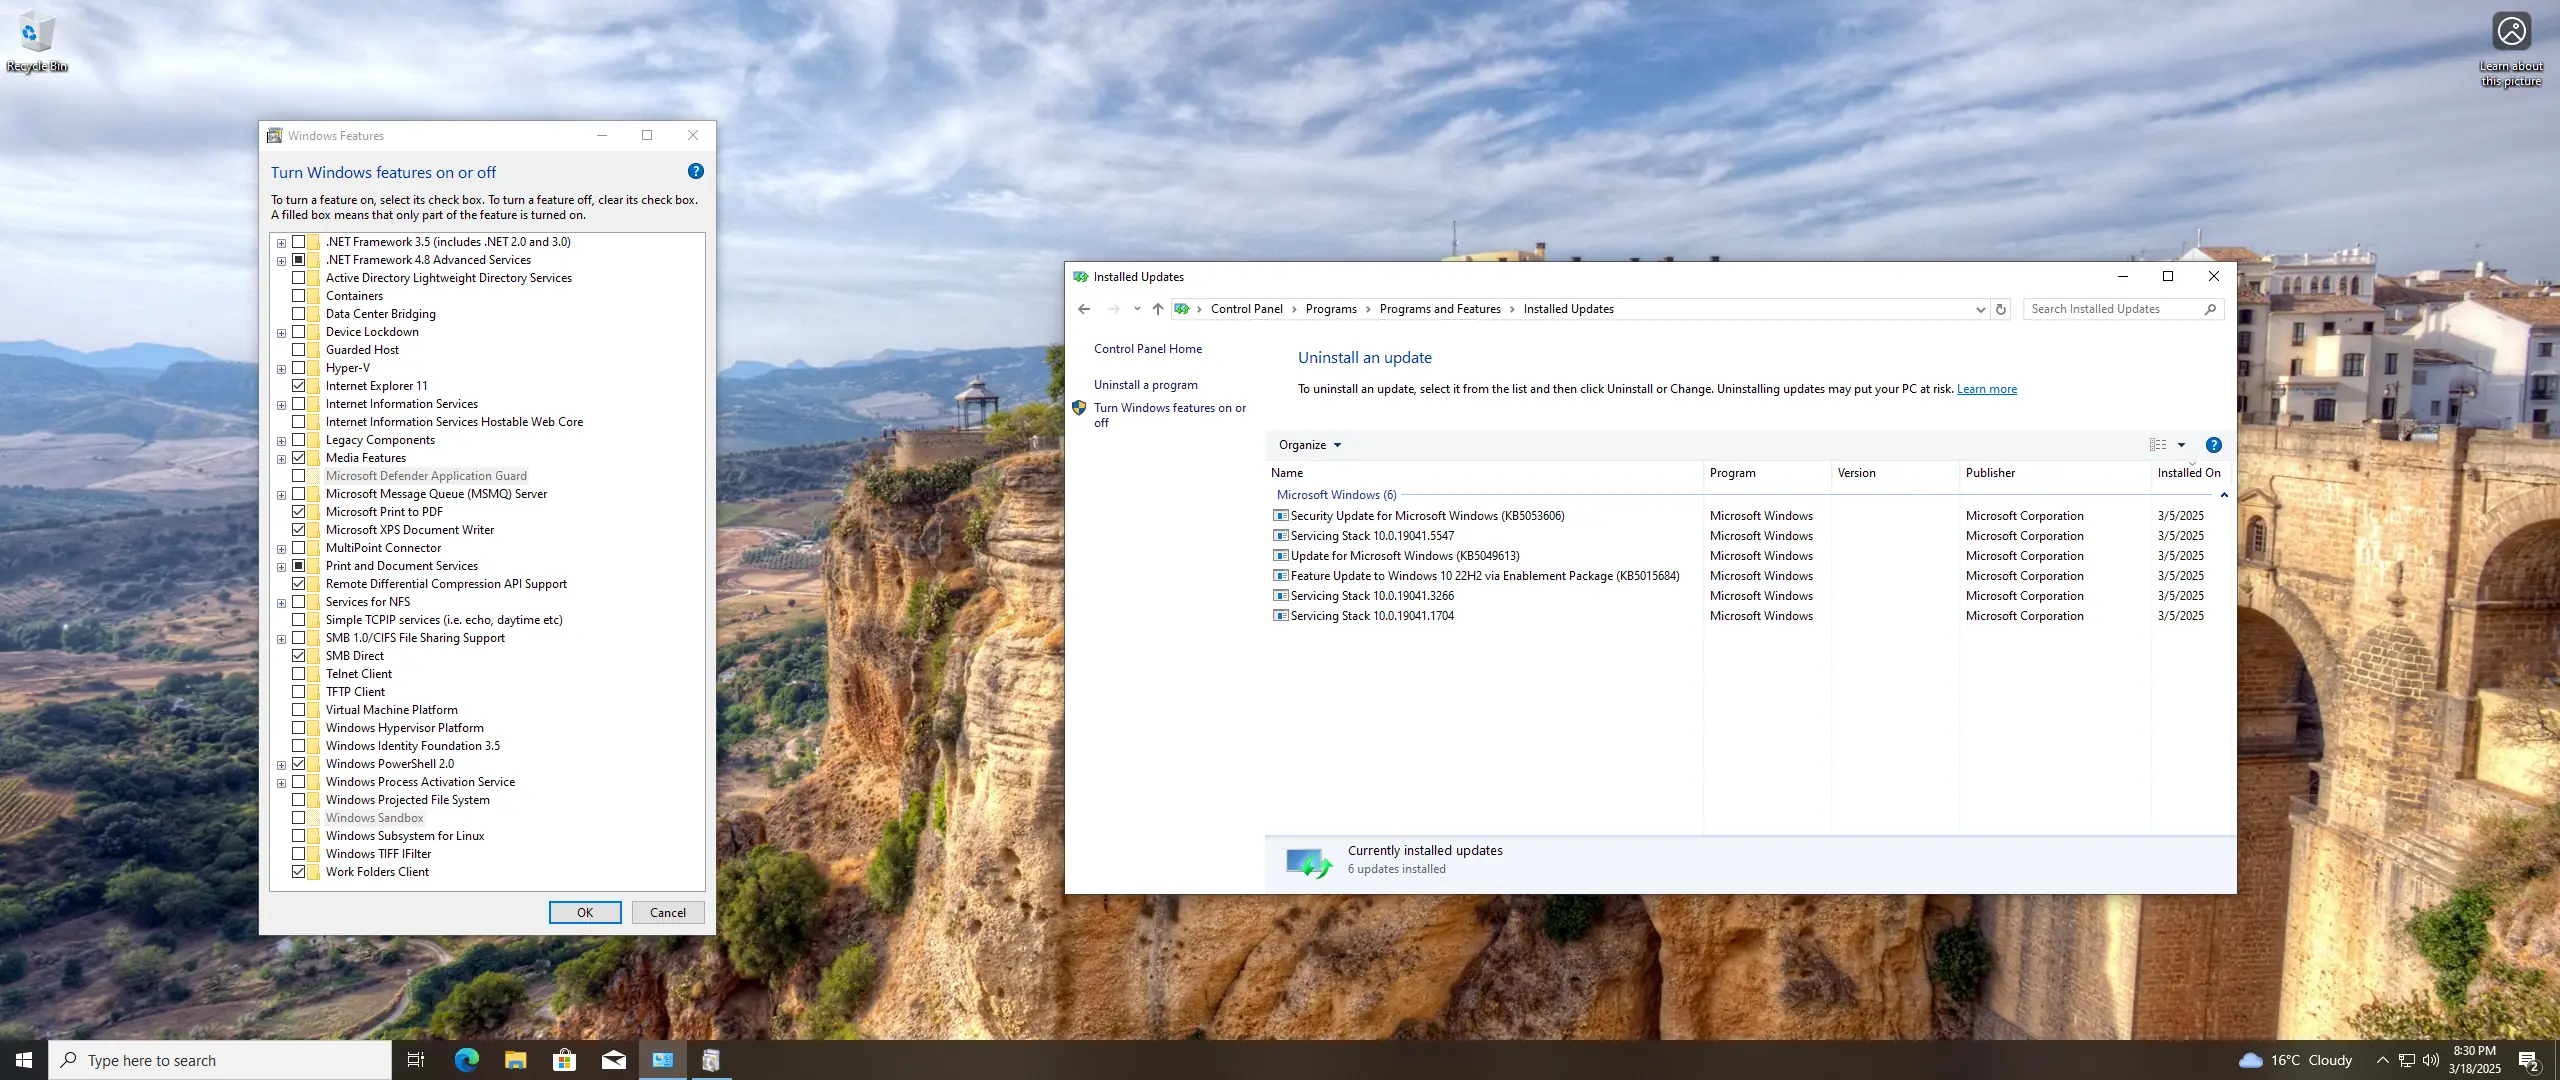Enable Windows Subsystem for Linux checkbox
Screen dimensions: 2560x1080
point(299,836)
